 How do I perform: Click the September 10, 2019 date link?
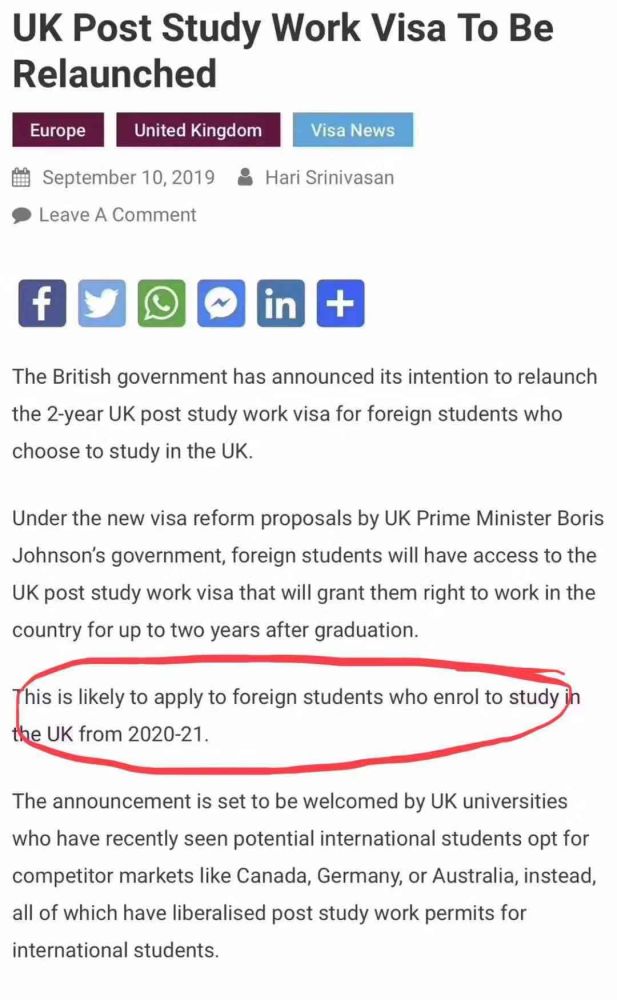pos(128,177)
